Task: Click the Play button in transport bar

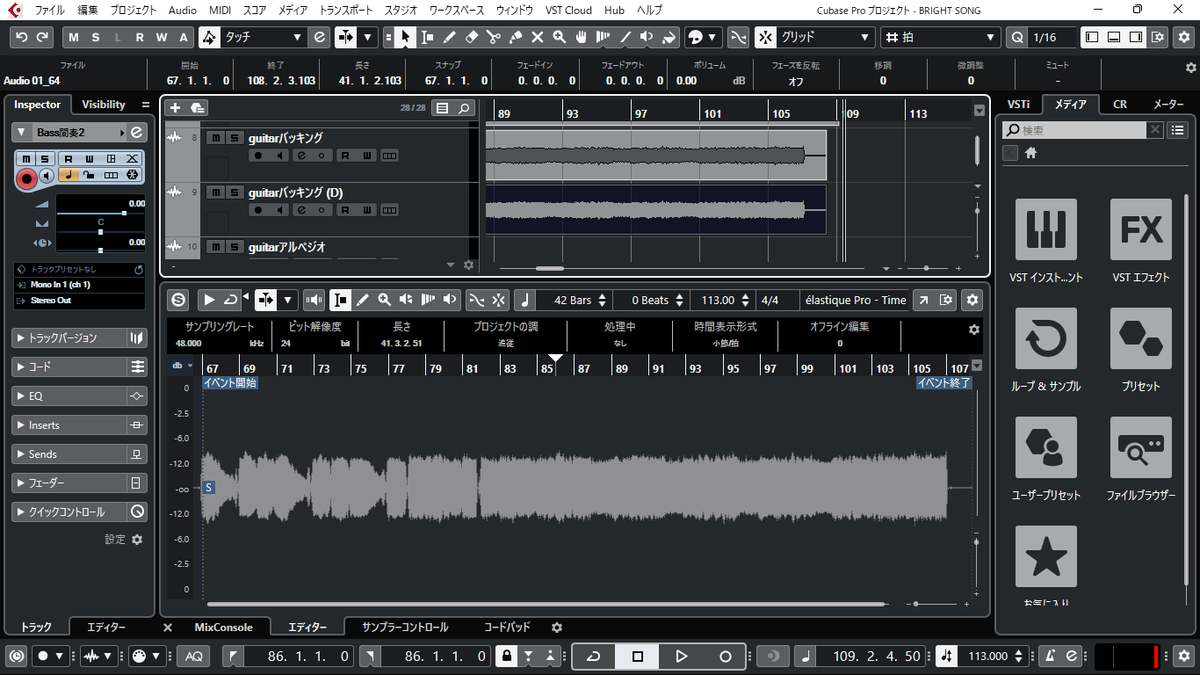Action: (681, 656)
